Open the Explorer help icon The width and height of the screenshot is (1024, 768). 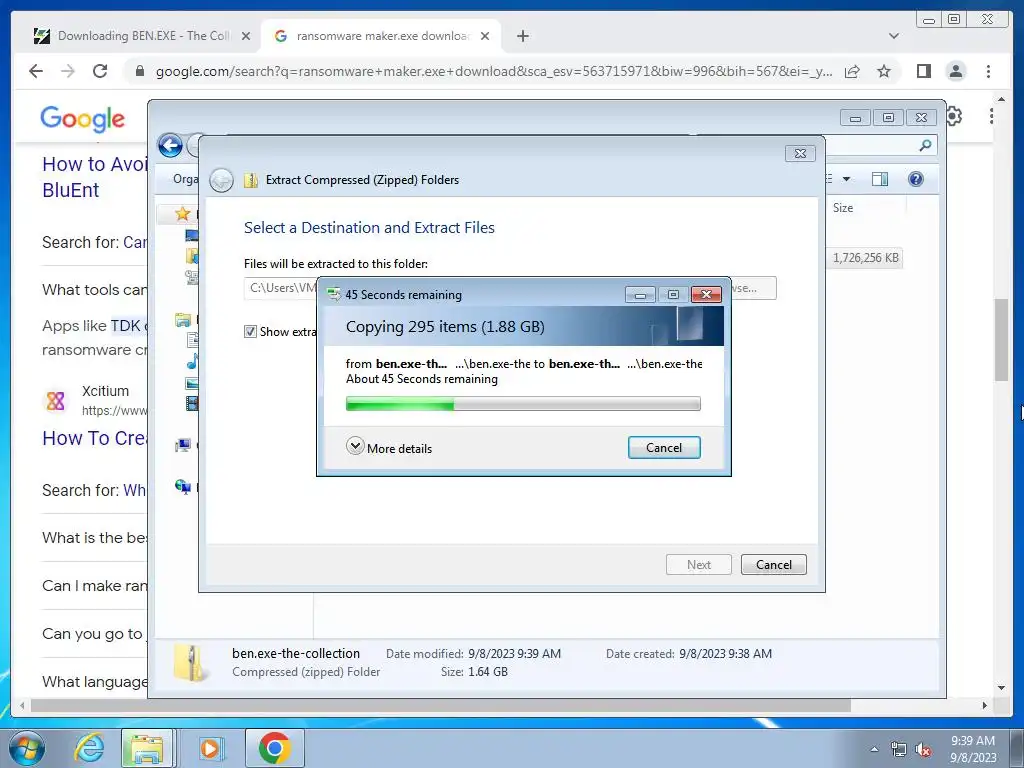[x=916, y=179]
